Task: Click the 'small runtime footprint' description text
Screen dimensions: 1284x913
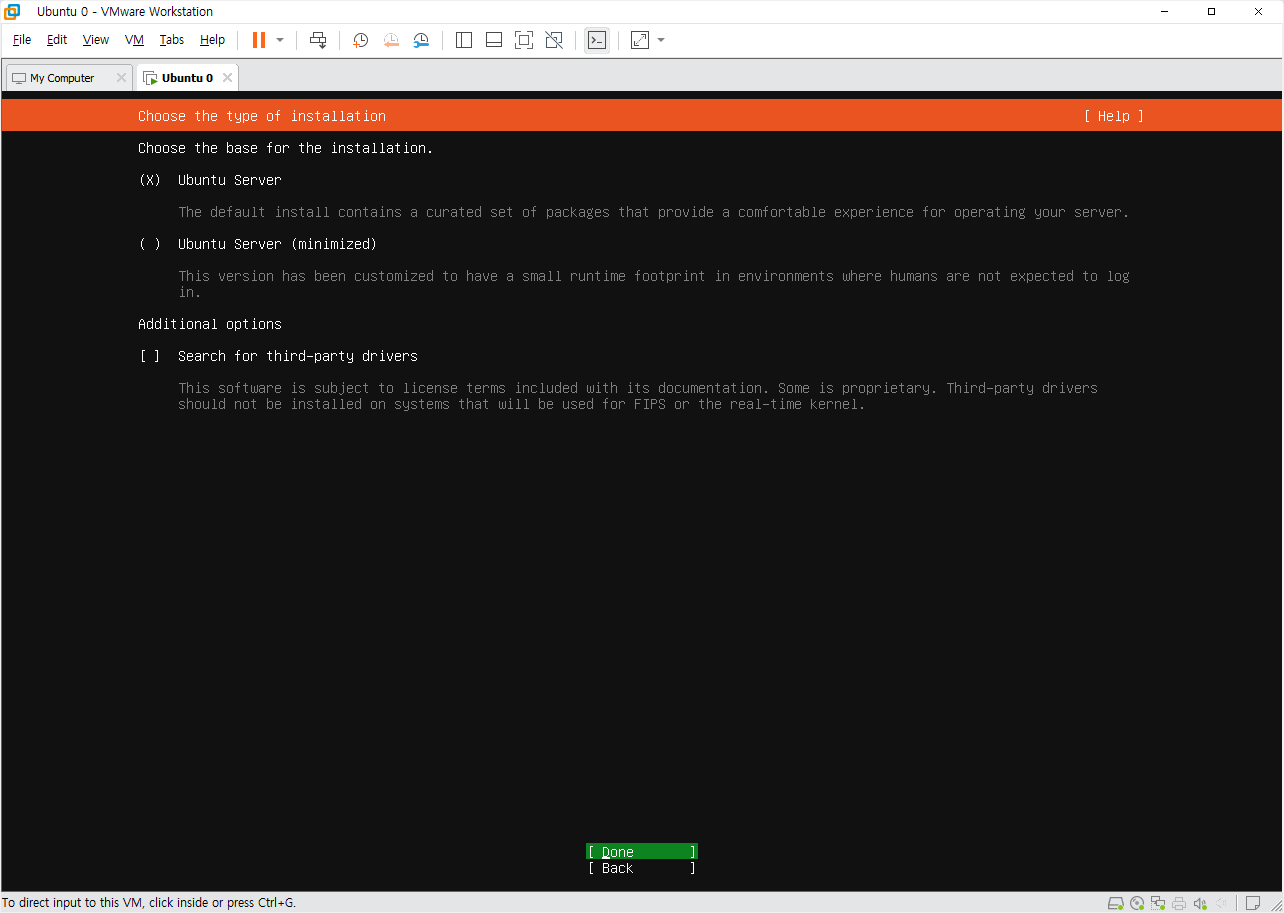Action: click(654, 284)
